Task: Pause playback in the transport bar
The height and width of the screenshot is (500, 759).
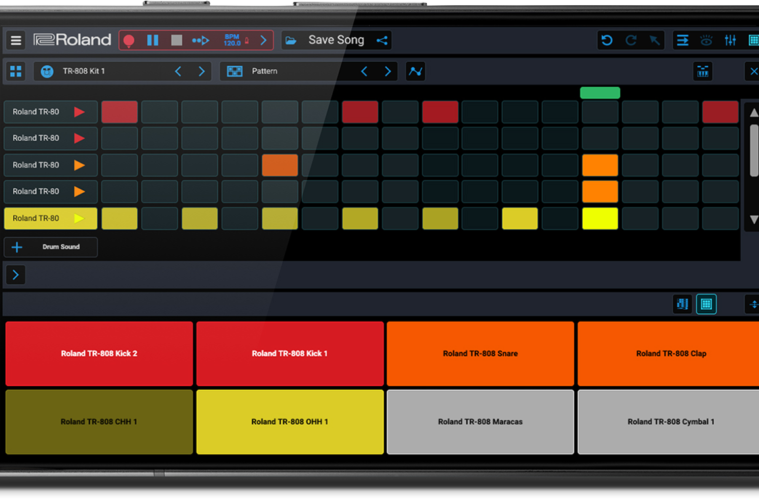Action: [x=153, y=40]
